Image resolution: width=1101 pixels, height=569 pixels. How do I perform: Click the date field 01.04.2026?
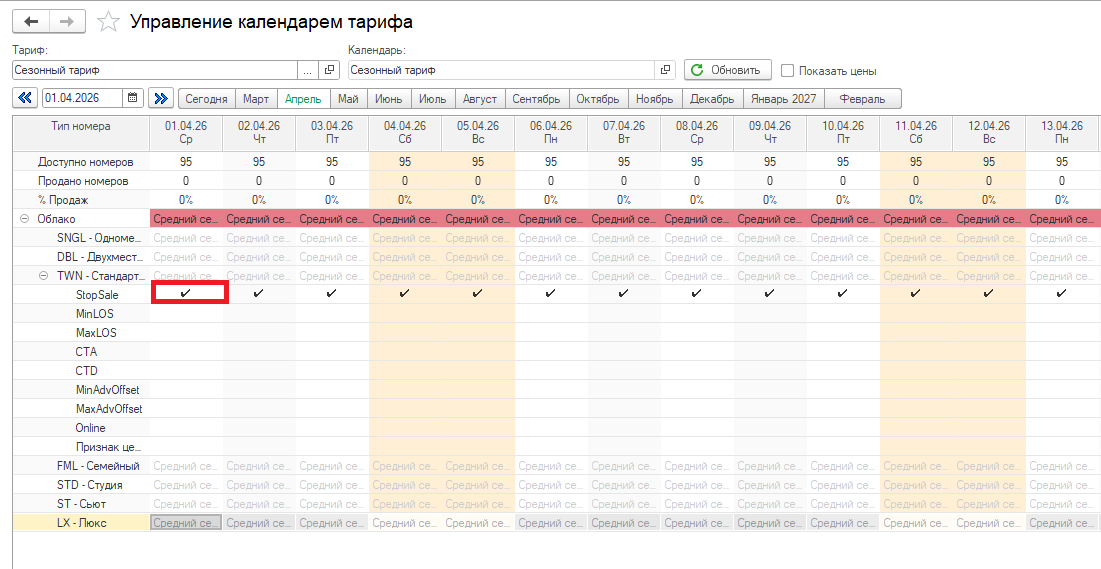pos(82,98)
